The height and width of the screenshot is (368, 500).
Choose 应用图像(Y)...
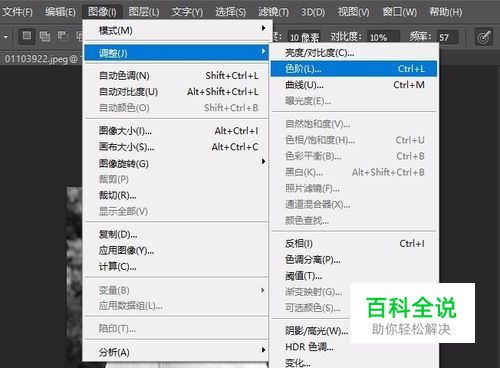click(176, 250)
